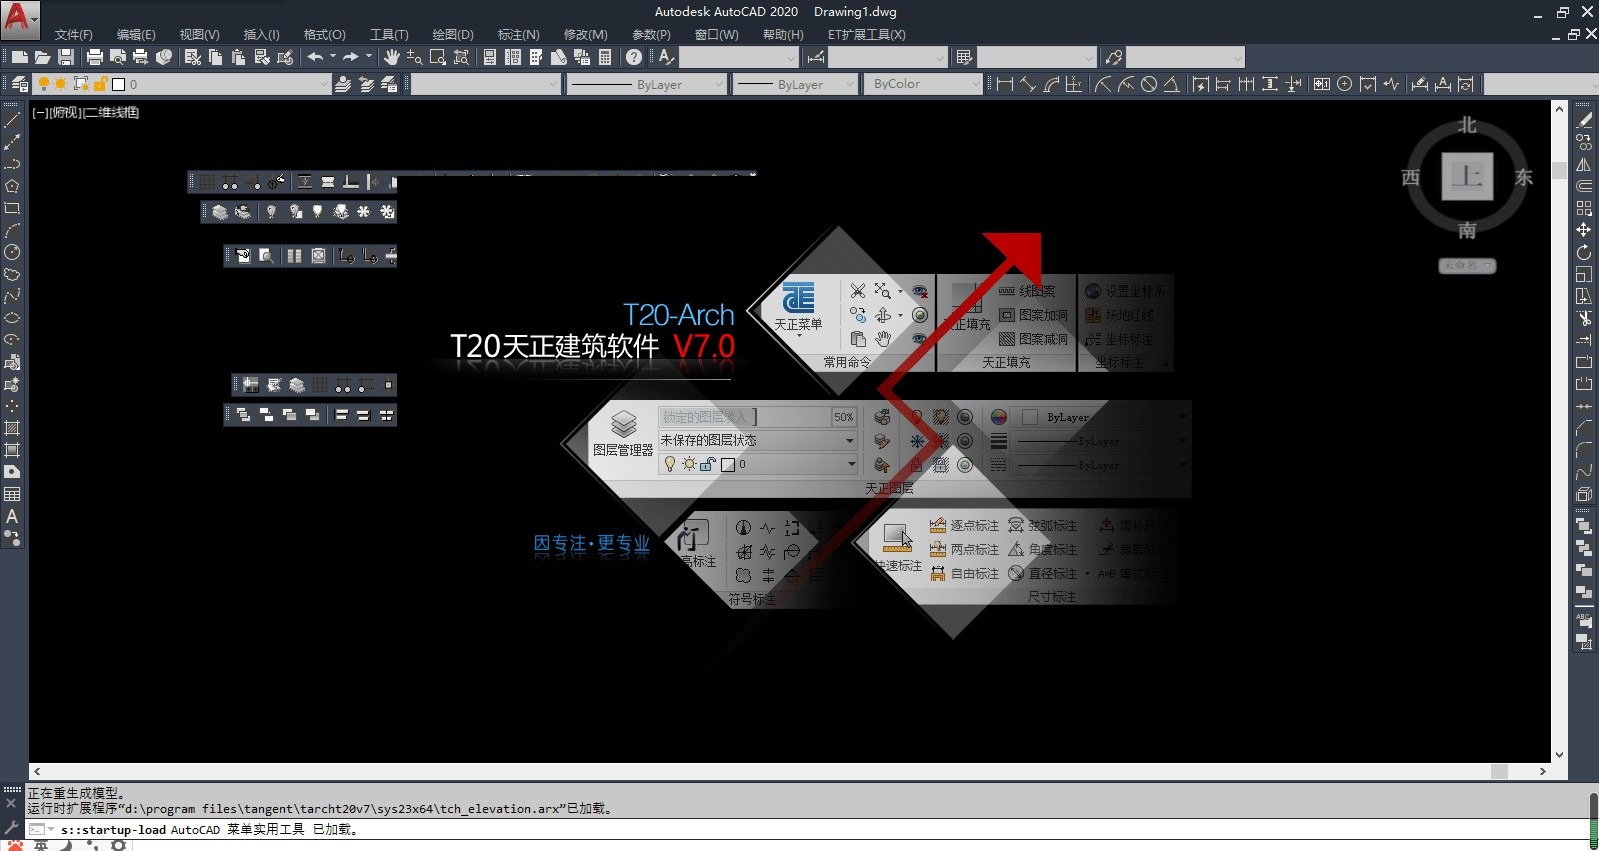Open Help with the question mark icon
1599x851 pixels.
click(634, 58)
